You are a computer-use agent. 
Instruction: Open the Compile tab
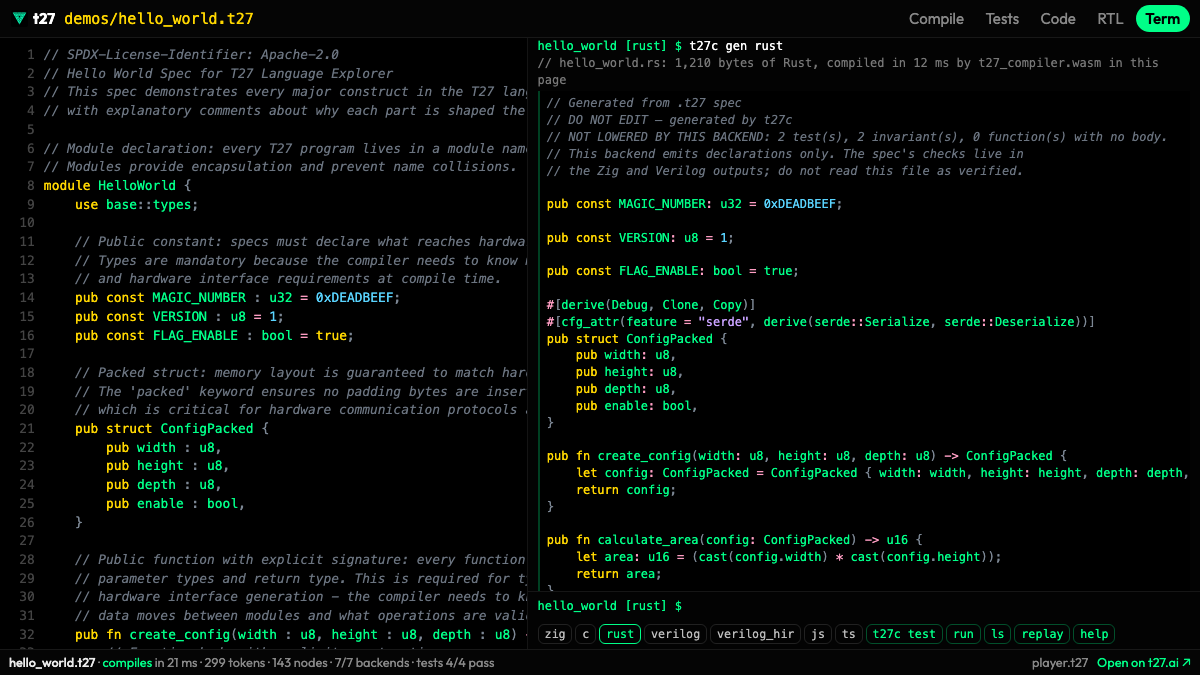click(x=936, y=19)
